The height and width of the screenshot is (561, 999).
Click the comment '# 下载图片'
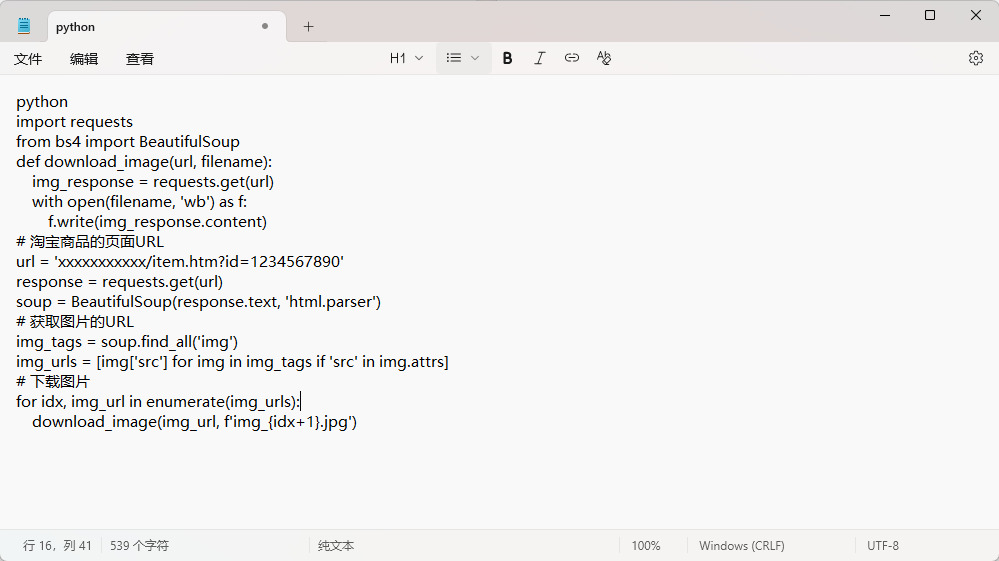(53, 381)
